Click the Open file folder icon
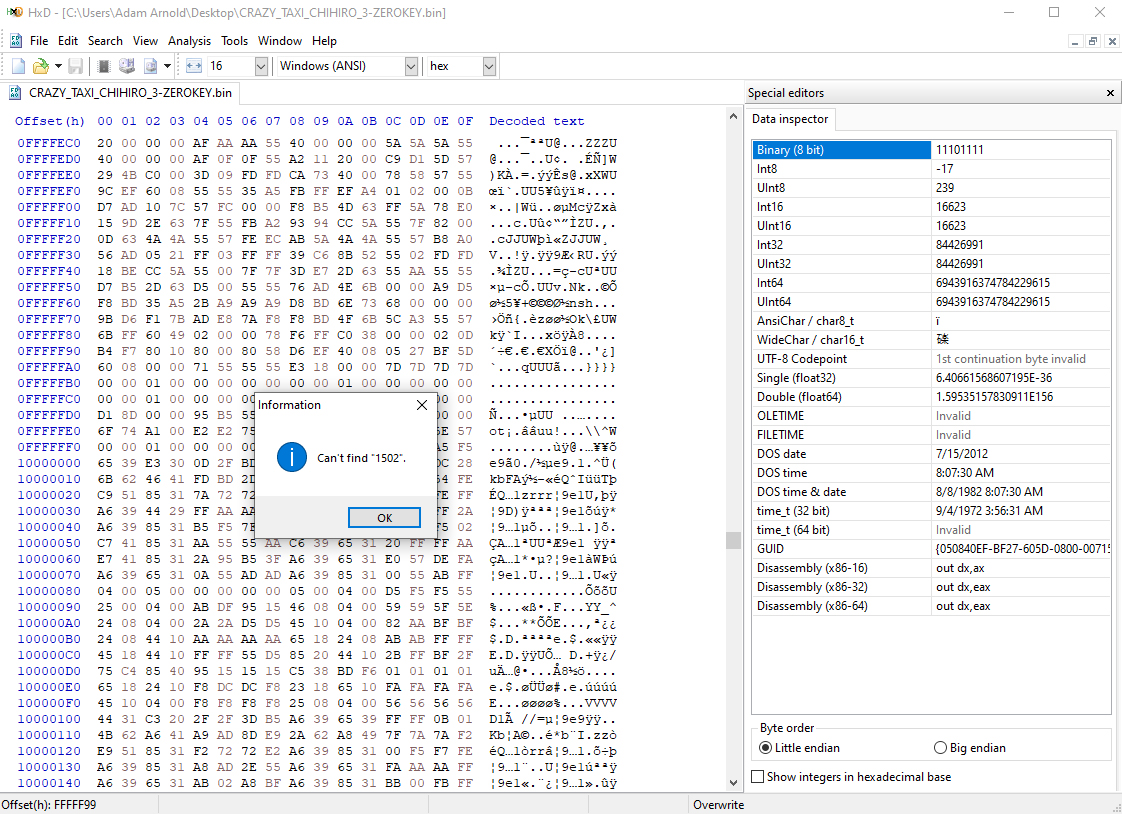This screenshot has width=1122, height=814. [x=41, y=67]
